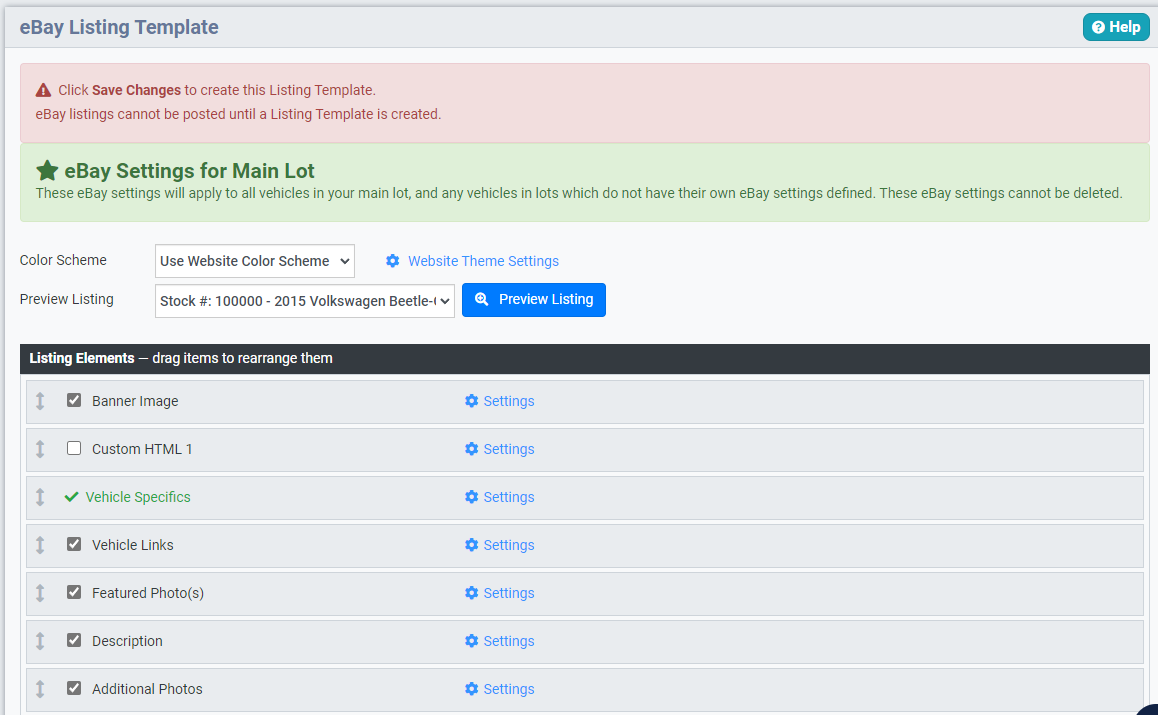Uncheck the Description checkbox
Viewport: 1158px width, 715px height.
tap(74, 640)
